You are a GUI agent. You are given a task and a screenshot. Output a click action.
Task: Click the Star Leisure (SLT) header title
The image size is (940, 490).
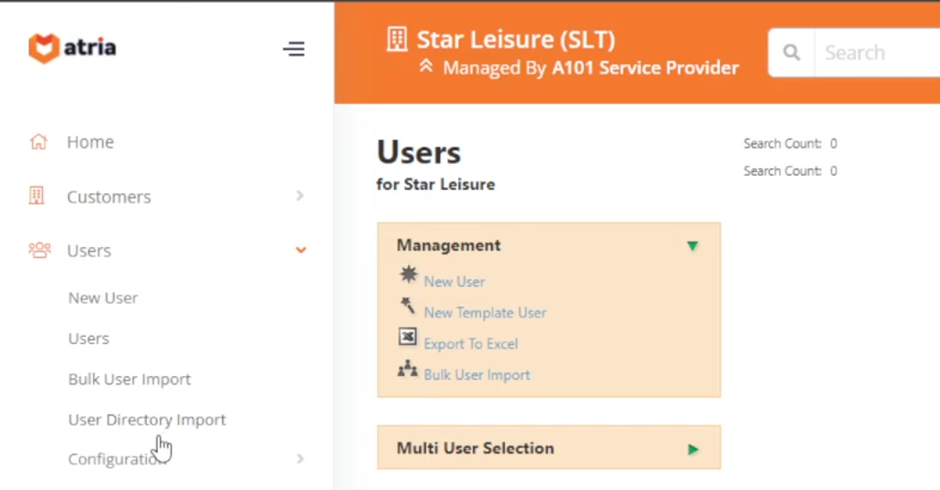click(x=516, y=40)
